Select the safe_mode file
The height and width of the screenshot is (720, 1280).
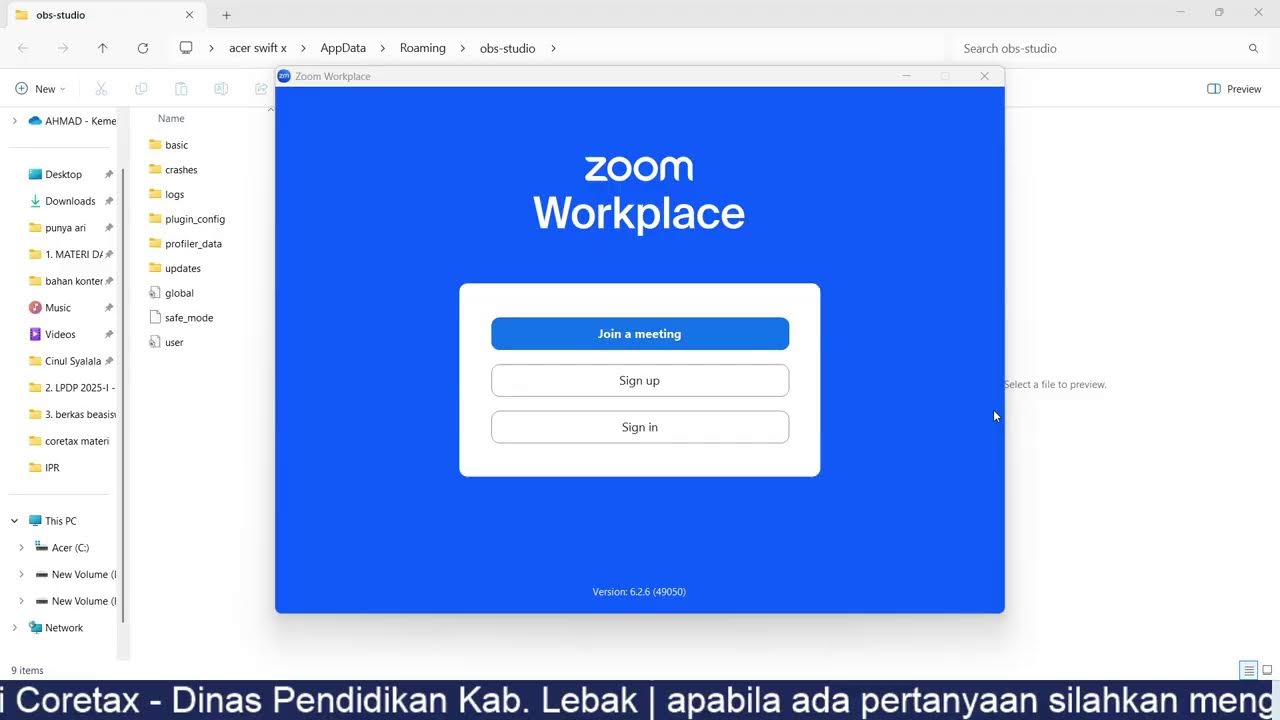pyautogui.click(x=189, y=318)
